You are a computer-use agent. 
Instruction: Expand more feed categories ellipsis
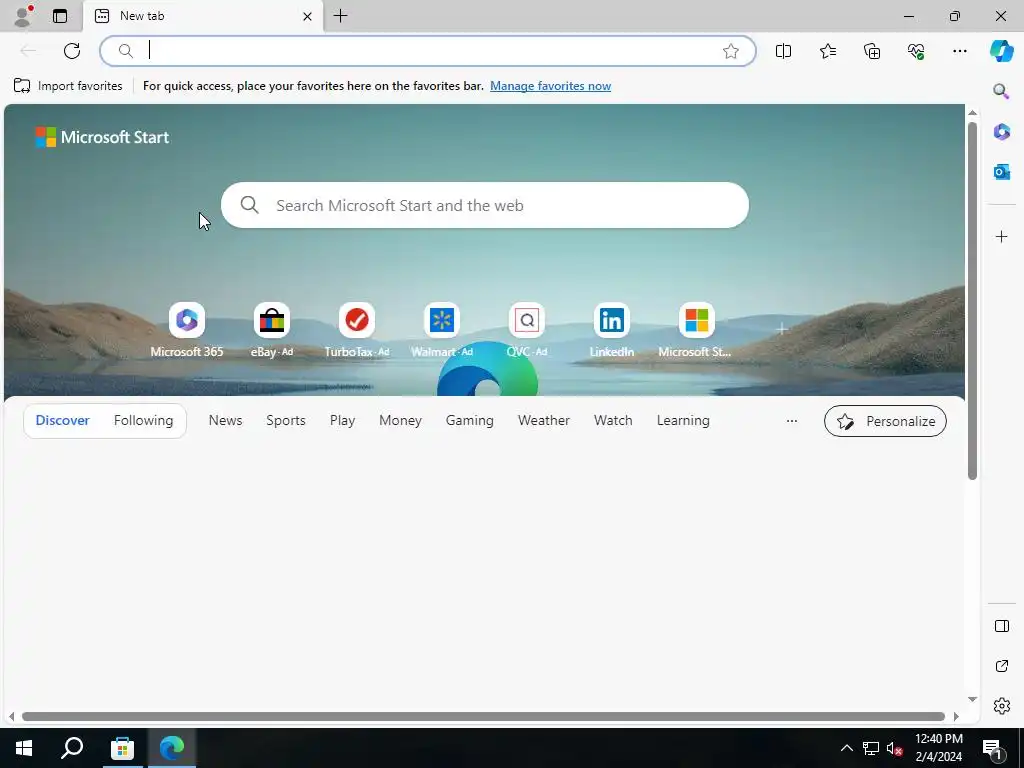tap(792, 421)
